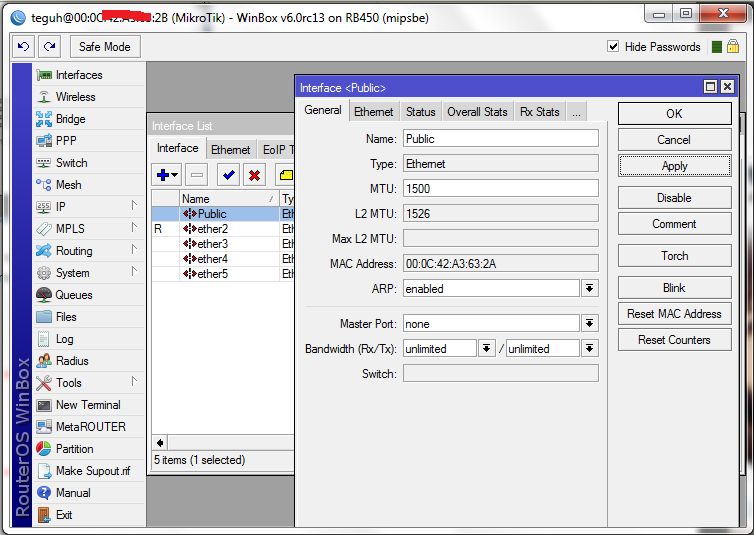The image size is (754, 535).
Task: Expand the Routing submenu
Action: click(x=134, y=249)
